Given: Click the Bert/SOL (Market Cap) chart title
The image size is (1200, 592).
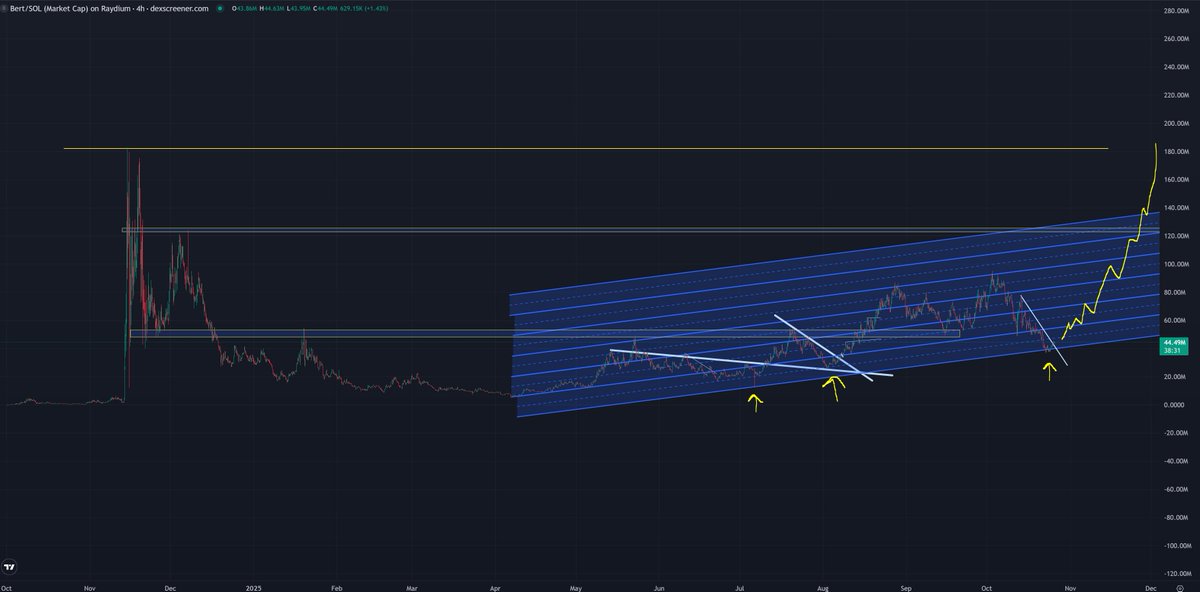Looking at the screenshot, I should tap(60, 7).
